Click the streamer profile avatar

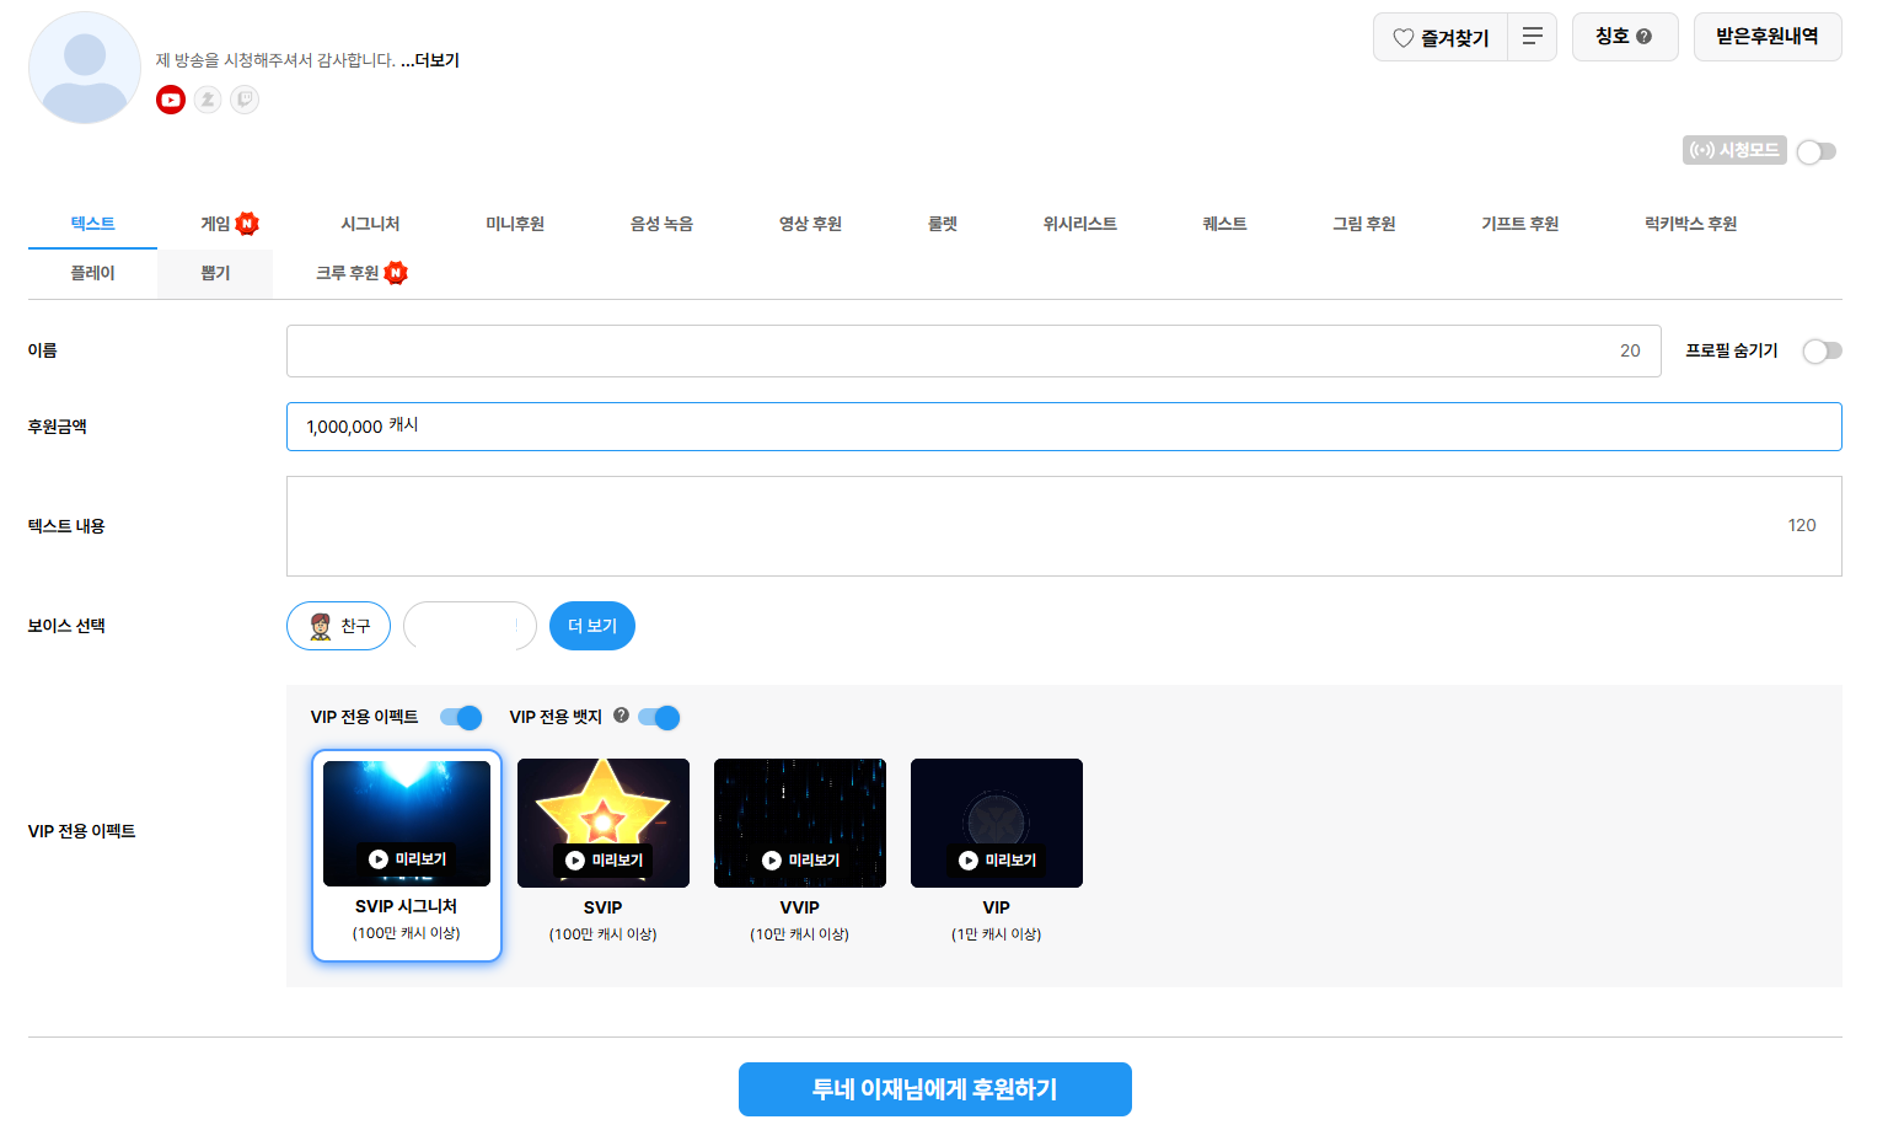(85, 67)
